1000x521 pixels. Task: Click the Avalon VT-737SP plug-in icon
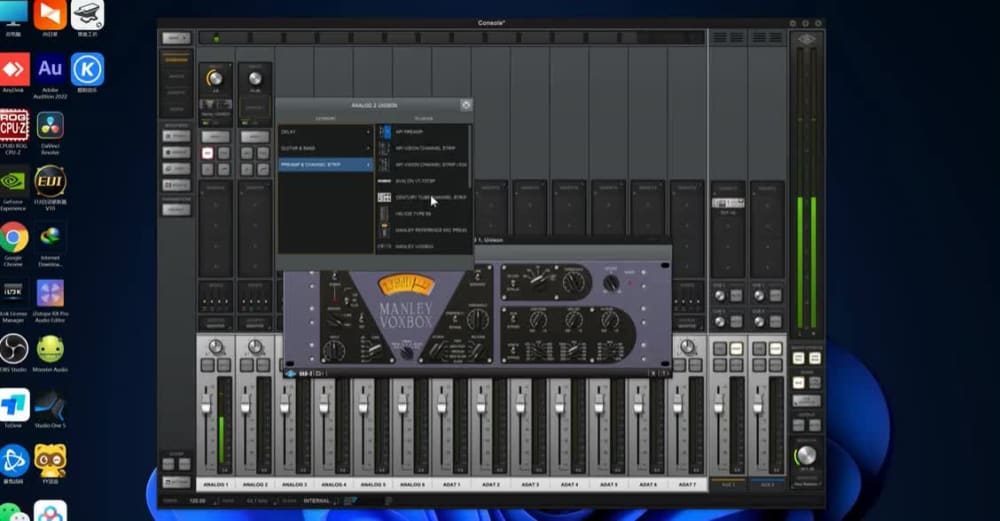385,181
